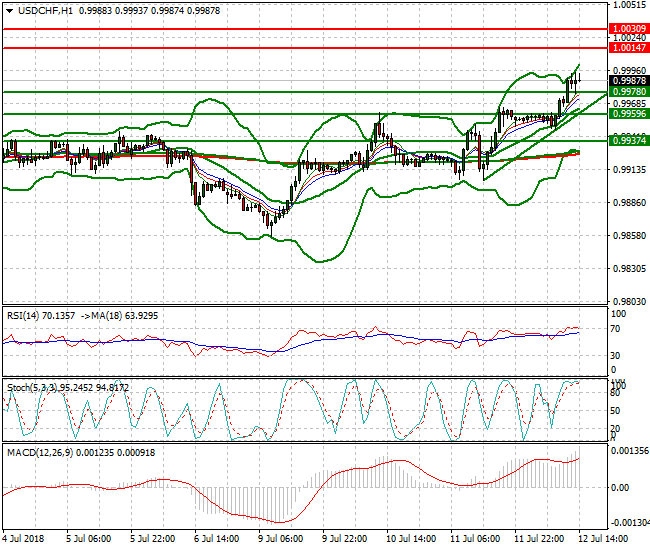Click the 0.98860 price scale value
This screenshot has width=650, height=550.
point(629,203)
